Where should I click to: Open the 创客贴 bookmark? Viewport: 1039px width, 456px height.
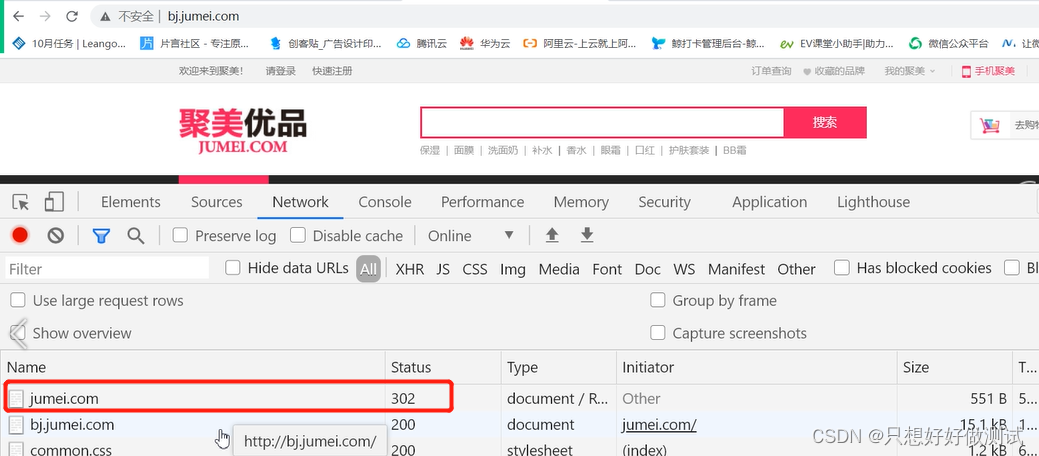[x=325, y=44]
